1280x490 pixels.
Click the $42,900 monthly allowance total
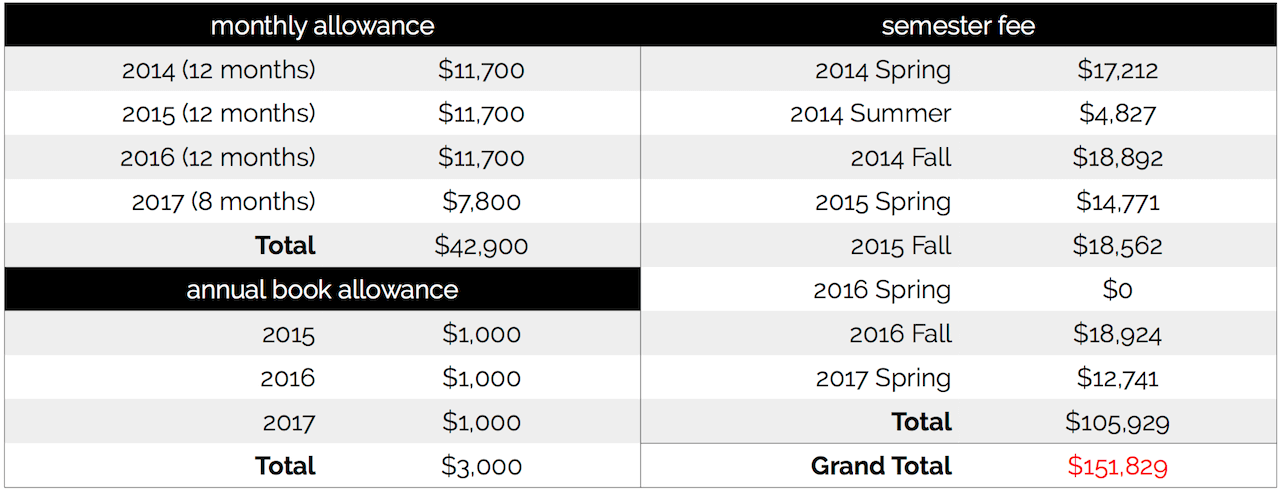coord(481,246)
